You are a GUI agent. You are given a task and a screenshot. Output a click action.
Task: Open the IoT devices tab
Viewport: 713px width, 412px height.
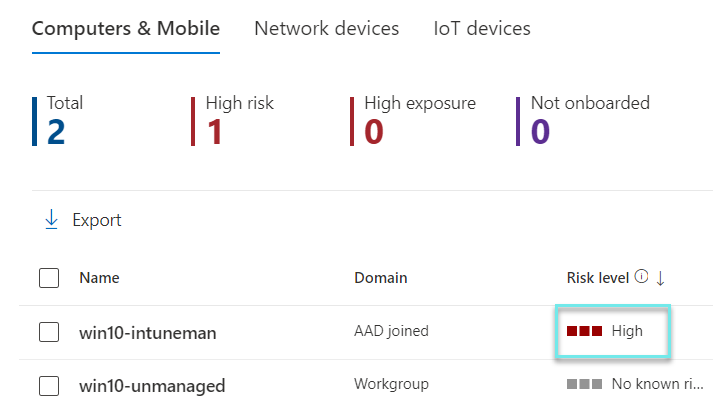[x=482, y=28]
